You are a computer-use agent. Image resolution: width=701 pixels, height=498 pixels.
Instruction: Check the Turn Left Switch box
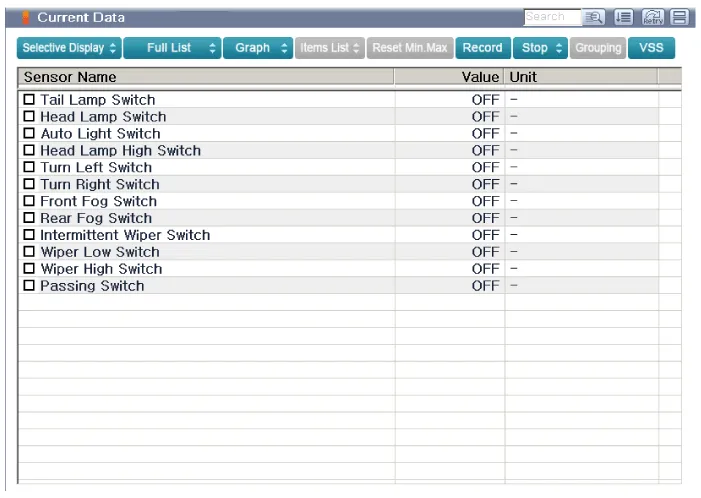pos(29,168)
